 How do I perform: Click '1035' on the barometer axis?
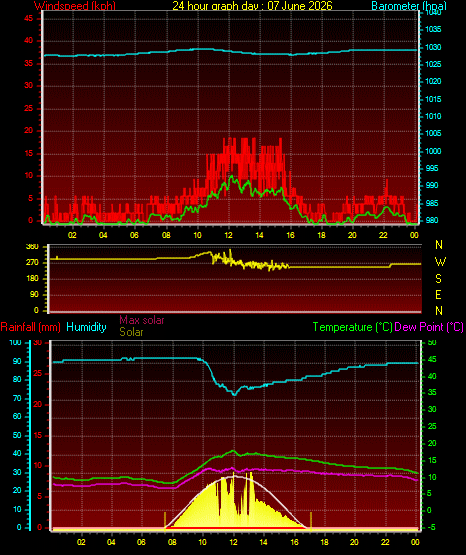click(x=433, y=29)
